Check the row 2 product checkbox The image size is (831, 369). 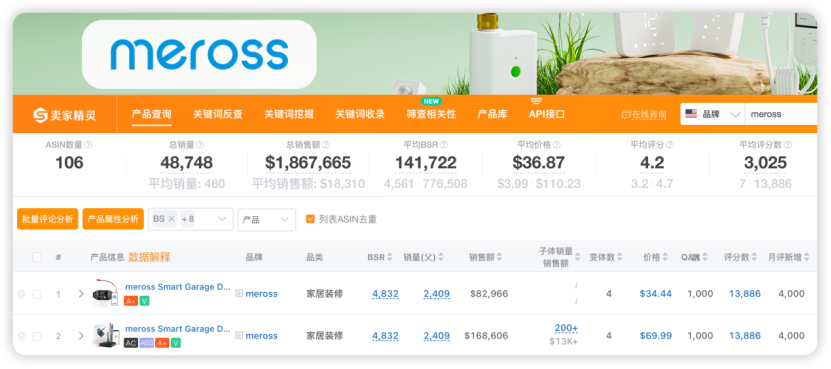37,336
